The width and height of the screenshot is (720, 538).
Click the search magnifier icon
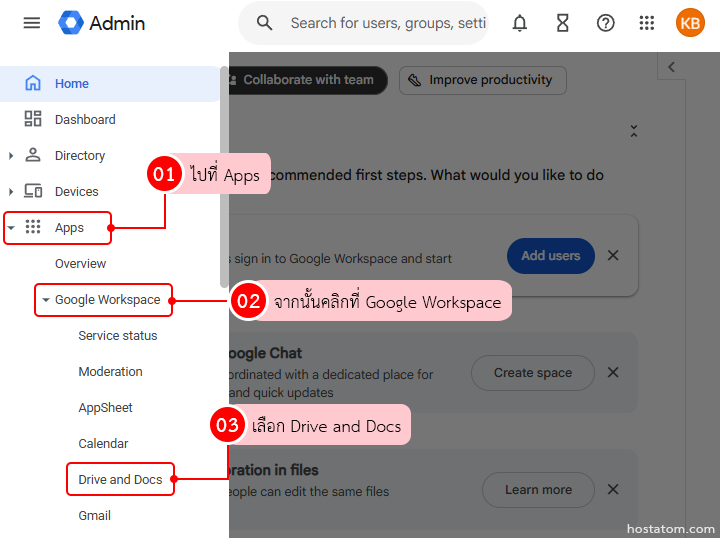(x=264, y=22)
